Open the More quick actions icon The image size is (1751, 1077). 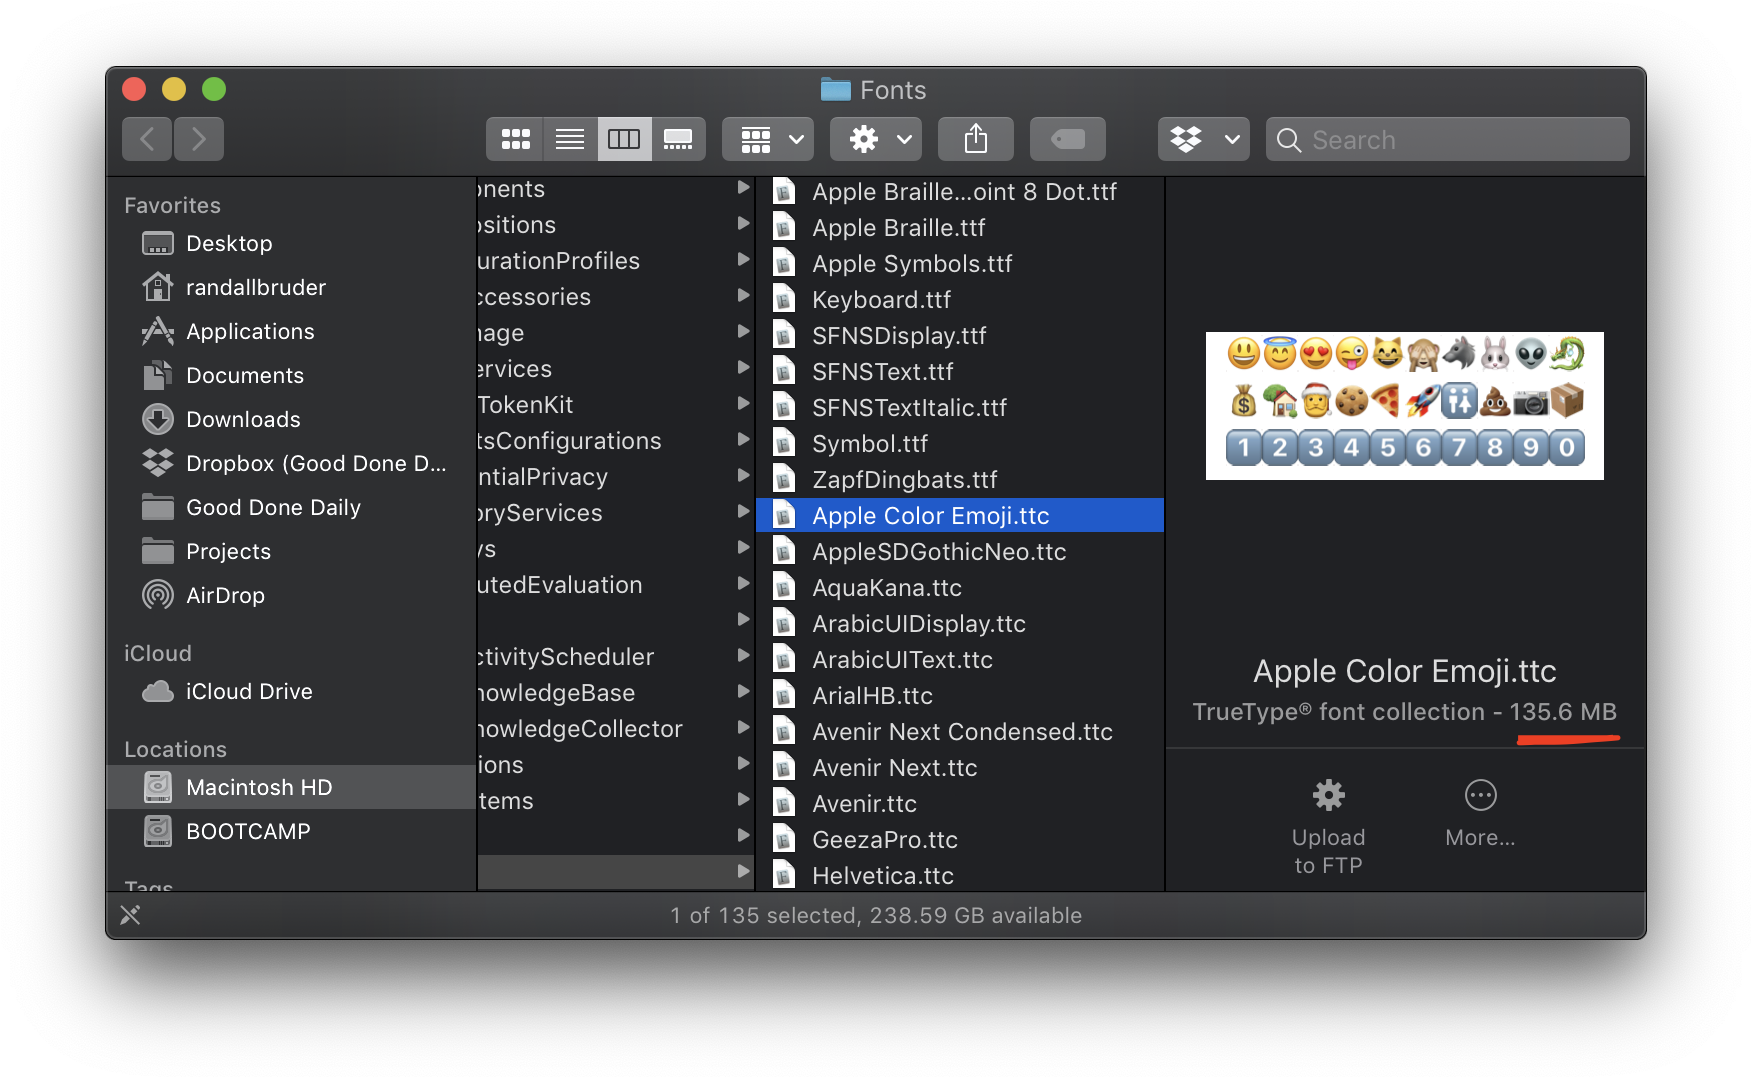pyautogui.click(x=1480, y=795)
